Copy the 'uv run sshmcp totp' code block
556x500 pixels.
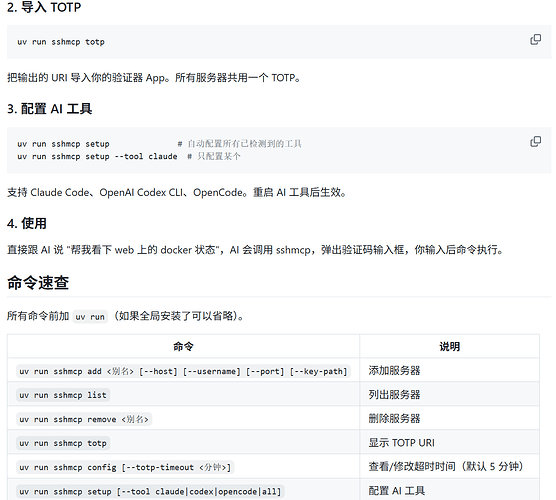pyautogui.click(x=535, y=39)
